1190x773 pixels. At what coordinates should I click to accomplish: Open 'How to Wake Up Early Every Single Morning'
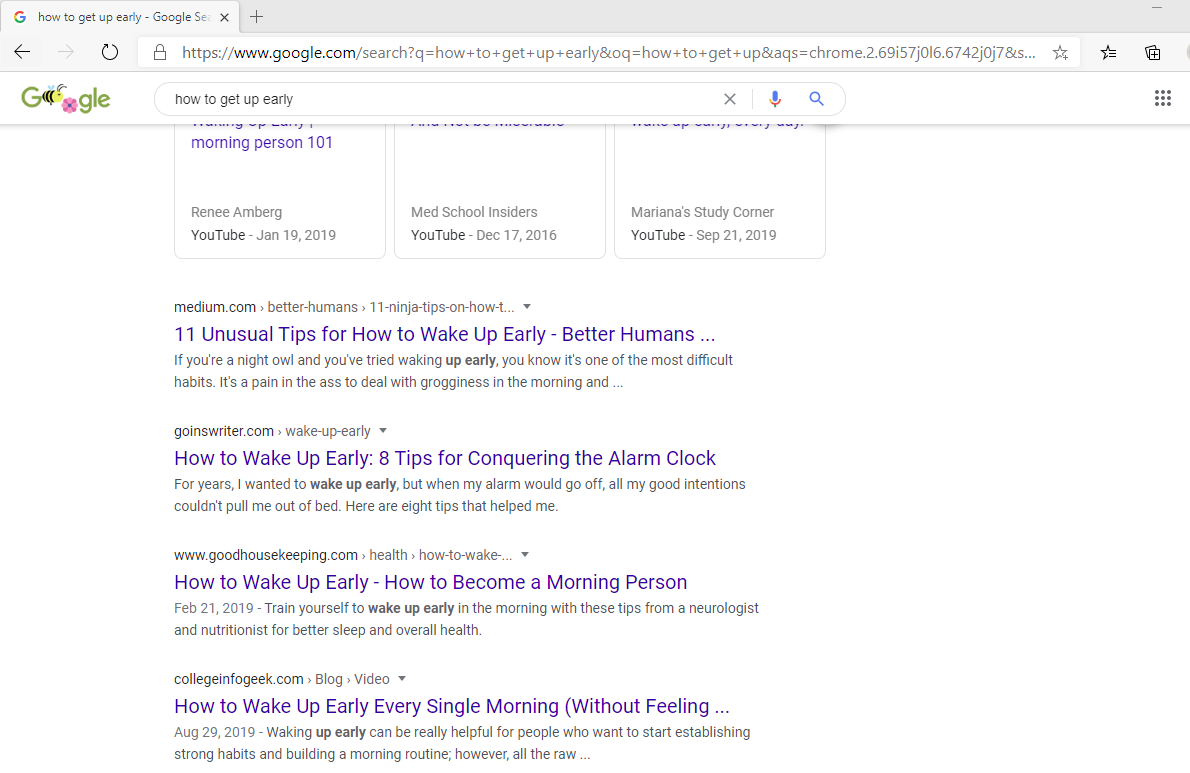coord(452,706)
